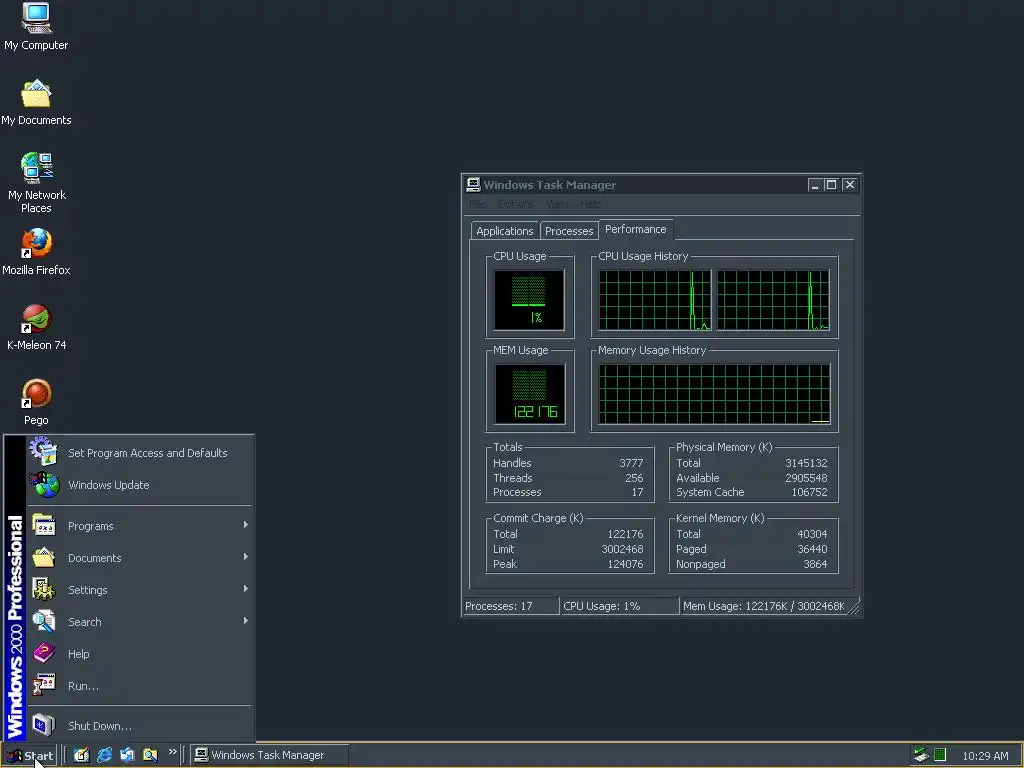This screenshot has width=1024, height=768.
Task: Click the network connection tray icon
Action: [921, 755]
